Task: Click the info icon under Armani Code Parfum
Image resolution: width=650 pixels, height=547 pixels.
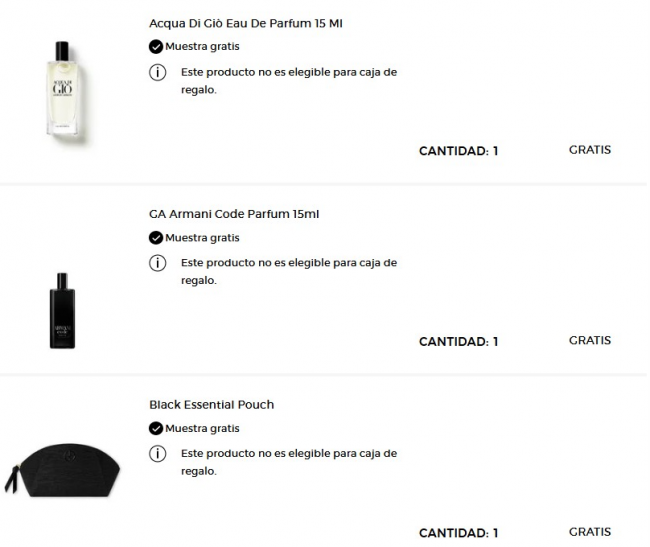Action: [156, 263]
